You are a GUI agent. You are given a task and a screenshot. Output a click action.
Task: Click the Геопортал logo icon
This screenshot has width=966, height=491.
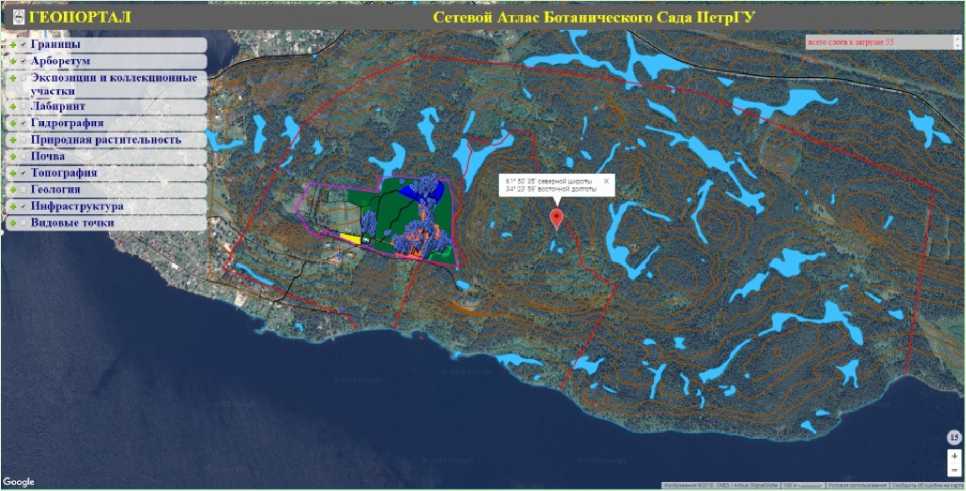coord(20,17)
